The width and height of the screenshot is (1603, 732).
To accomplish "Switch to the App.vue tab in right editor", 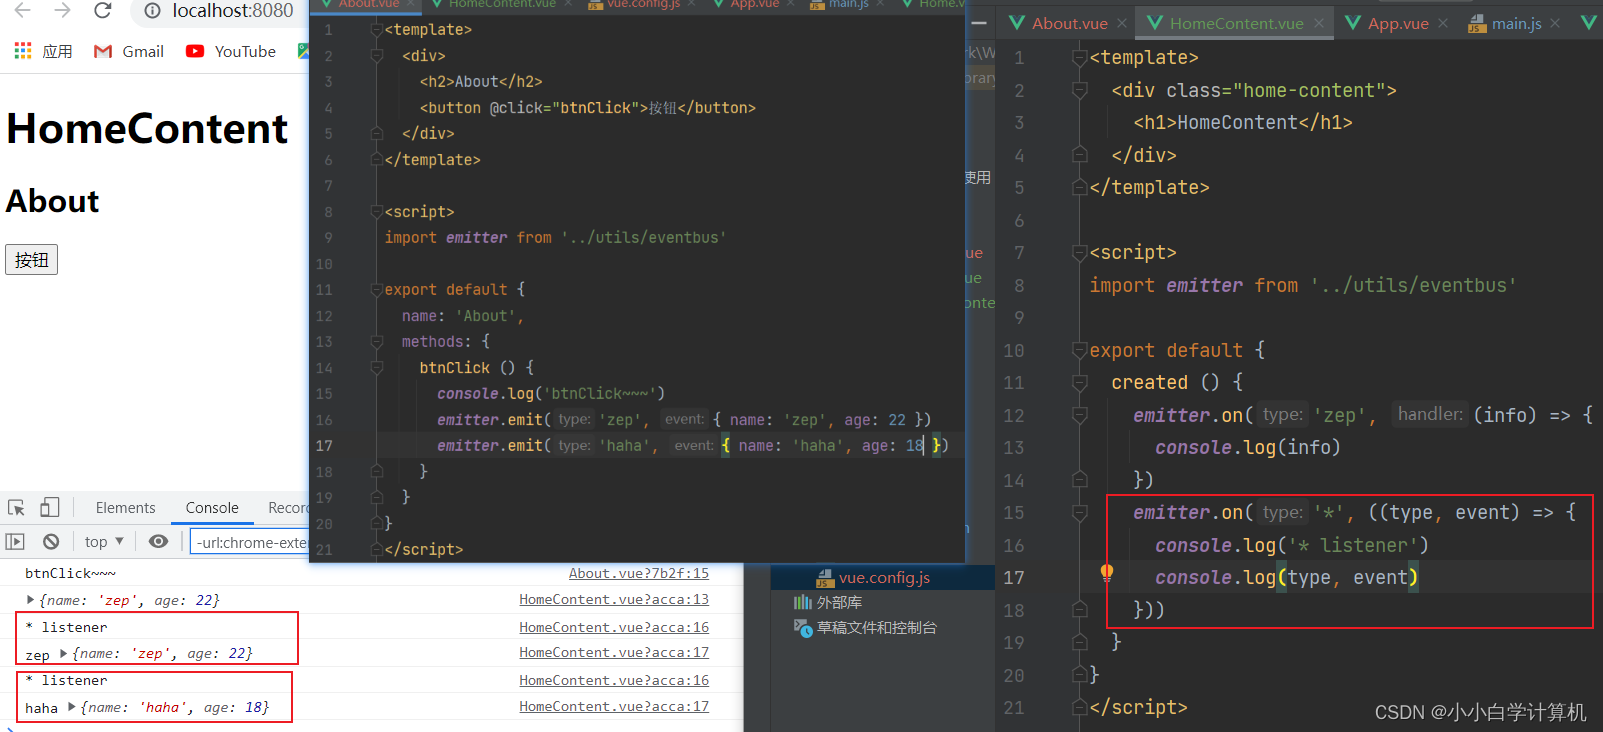I will [x=1398, y=23].
